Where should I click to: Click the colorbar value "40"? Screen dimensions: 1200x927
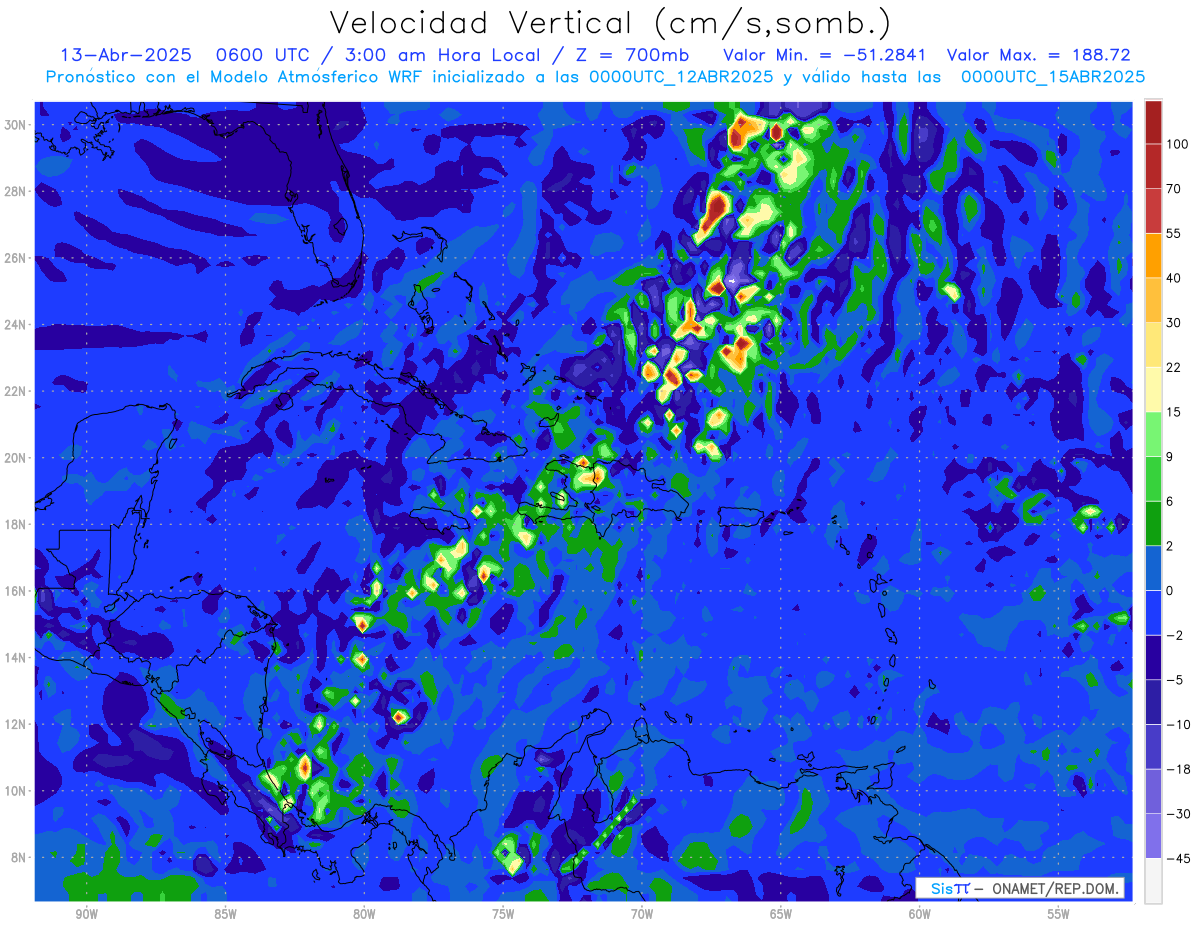(x=1173, y=278)
